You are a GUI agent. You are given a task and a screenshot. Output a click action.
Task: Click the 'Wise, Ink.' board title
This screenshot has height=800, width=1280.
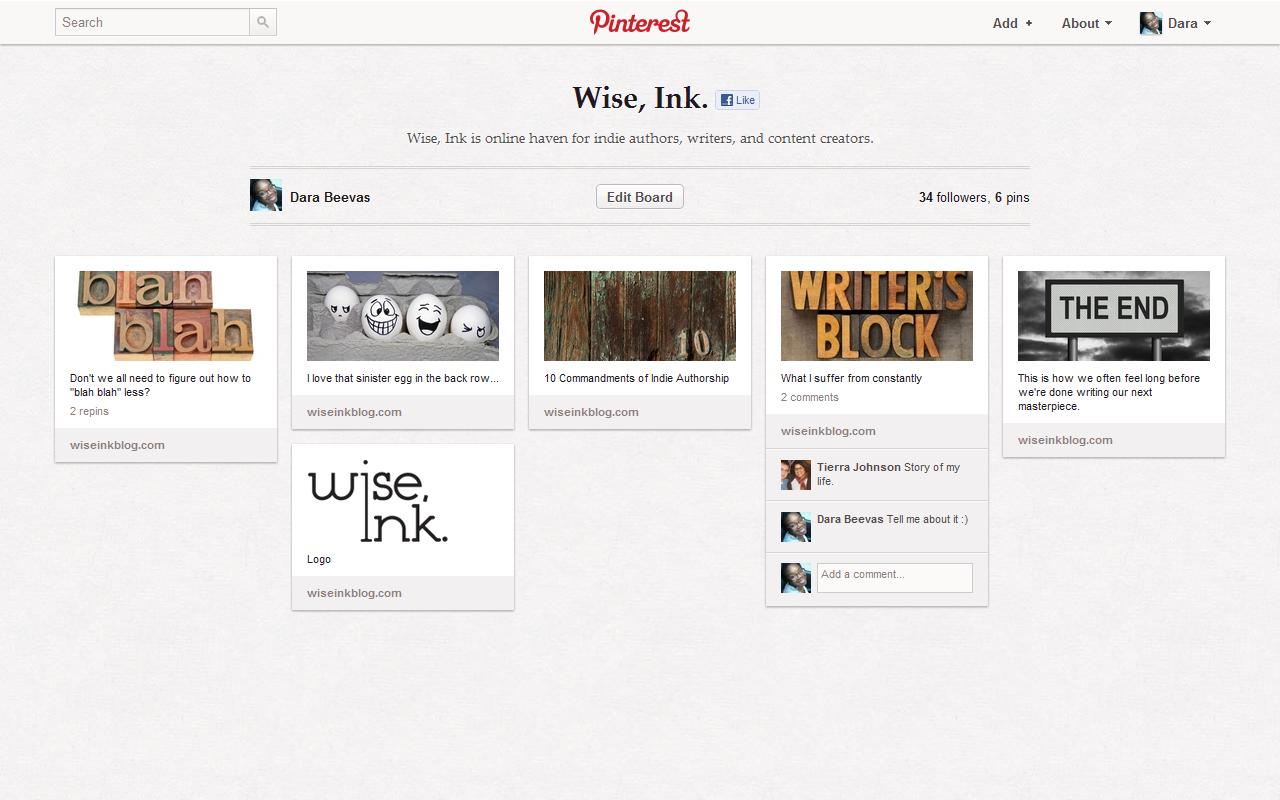pos(640,98)
